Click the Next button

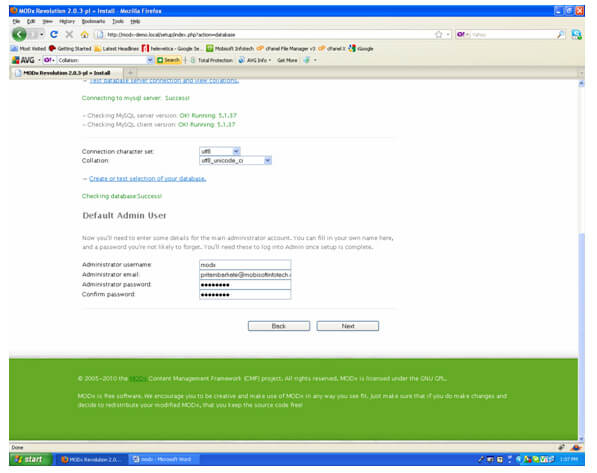[x=348, y=326]
